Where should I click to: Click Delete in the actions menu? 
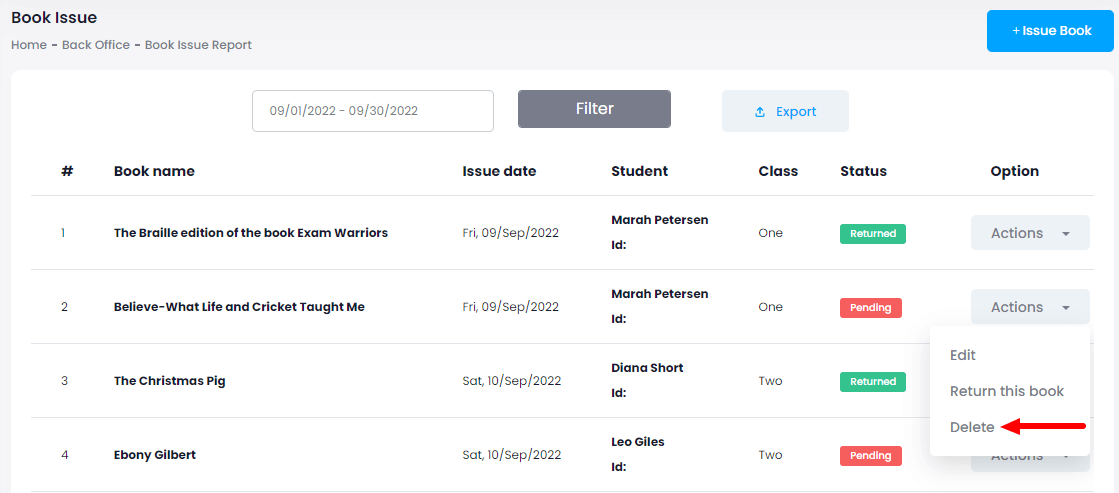pyautogui.click(x=972, y=427)
